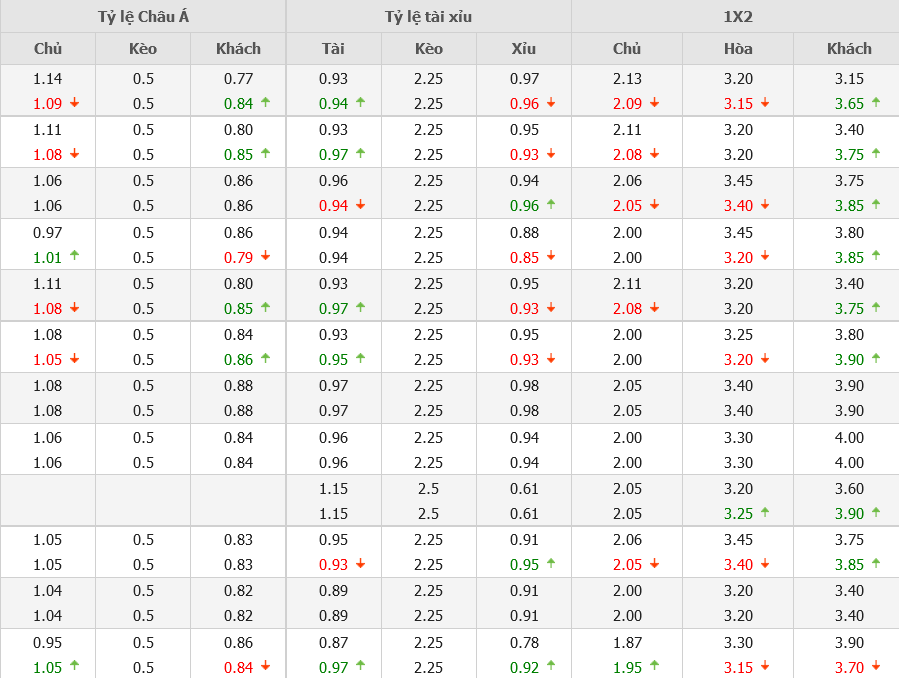Click the red down arrow beside 0.79
The height and width of the screenshot is (678, 899).
[x=265, y=257]
